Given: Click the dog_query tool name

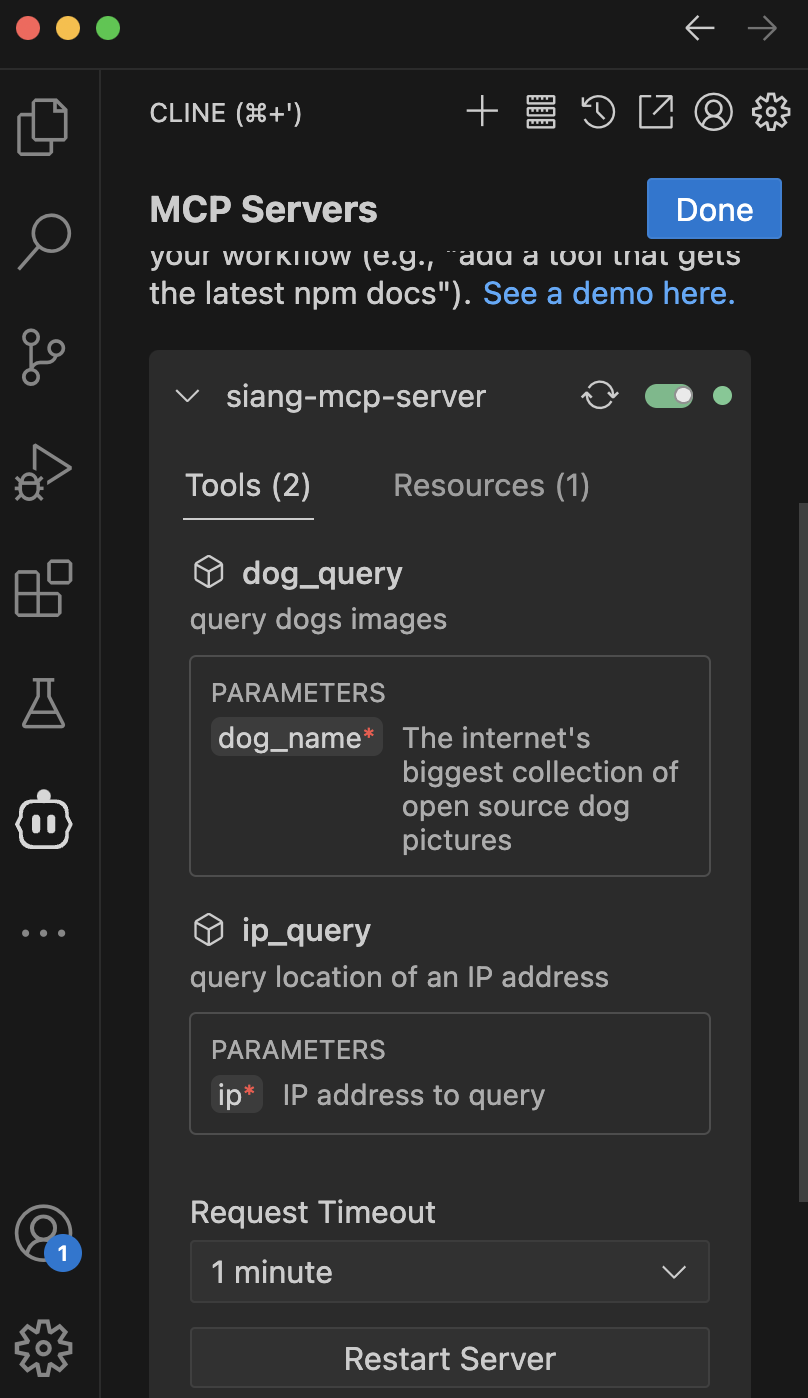Looking at the screenshot, I should [322, 574].
